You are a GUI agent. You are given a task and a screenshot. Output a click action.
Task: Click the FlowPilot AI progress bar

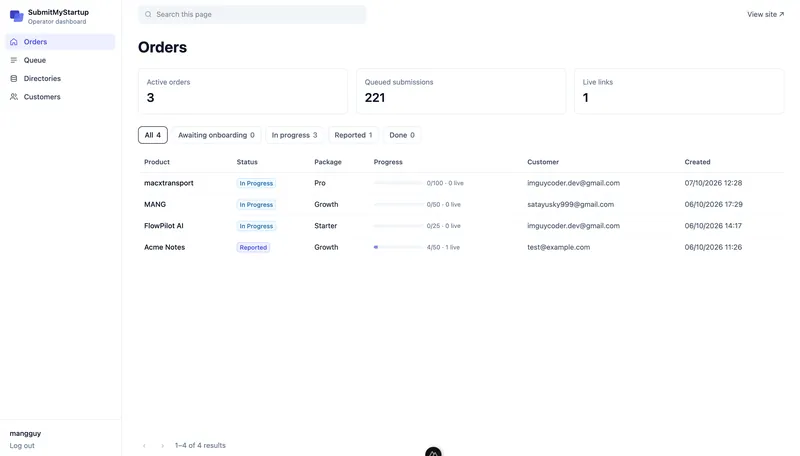[x=398, y=226]
